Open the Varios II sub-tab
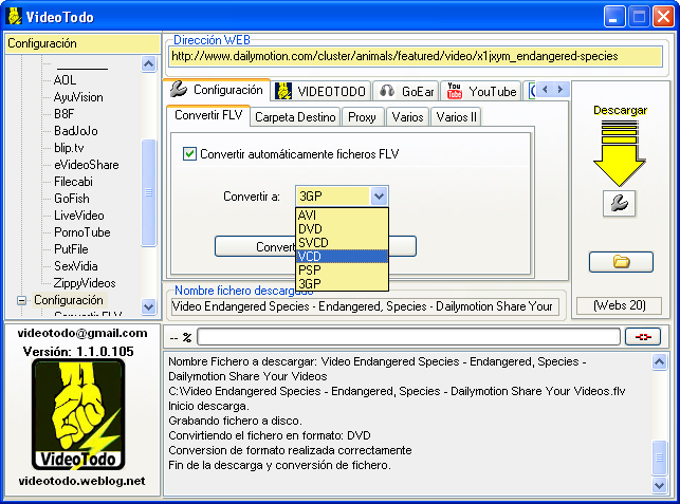This screenshot has height=504, width=680. click(456, 117)
